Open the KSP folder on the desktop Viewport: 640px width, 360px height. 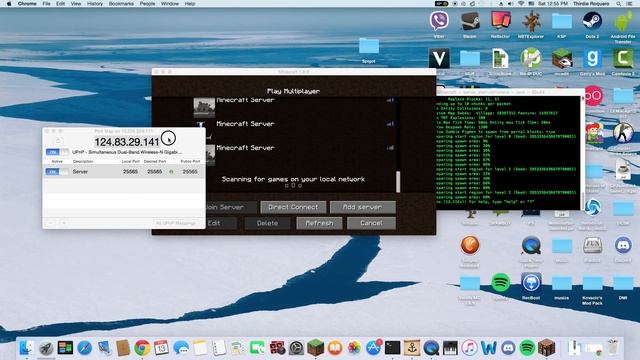tap(562, 20)
